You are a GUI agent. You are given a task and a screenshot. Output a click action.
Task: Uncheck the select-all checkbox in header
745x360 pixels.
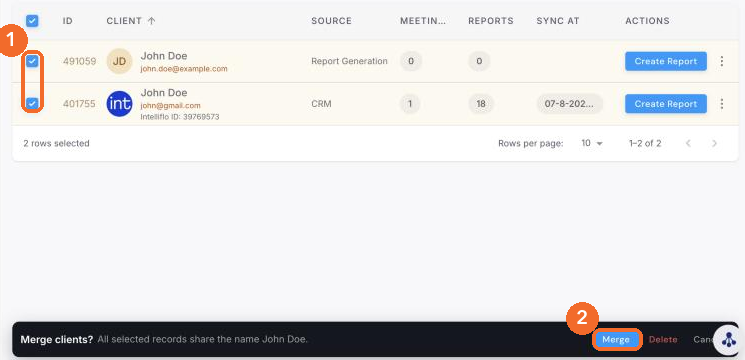pos(32,21)
